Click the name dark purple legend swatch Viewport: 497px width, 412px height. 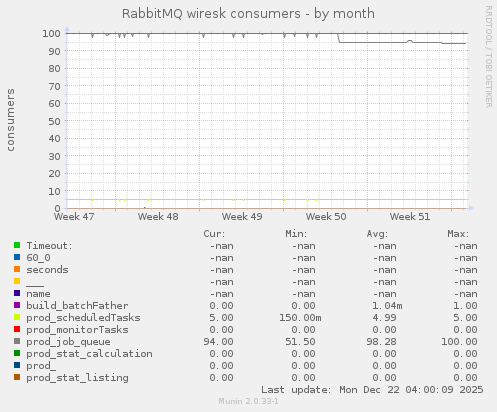point(17,293)
